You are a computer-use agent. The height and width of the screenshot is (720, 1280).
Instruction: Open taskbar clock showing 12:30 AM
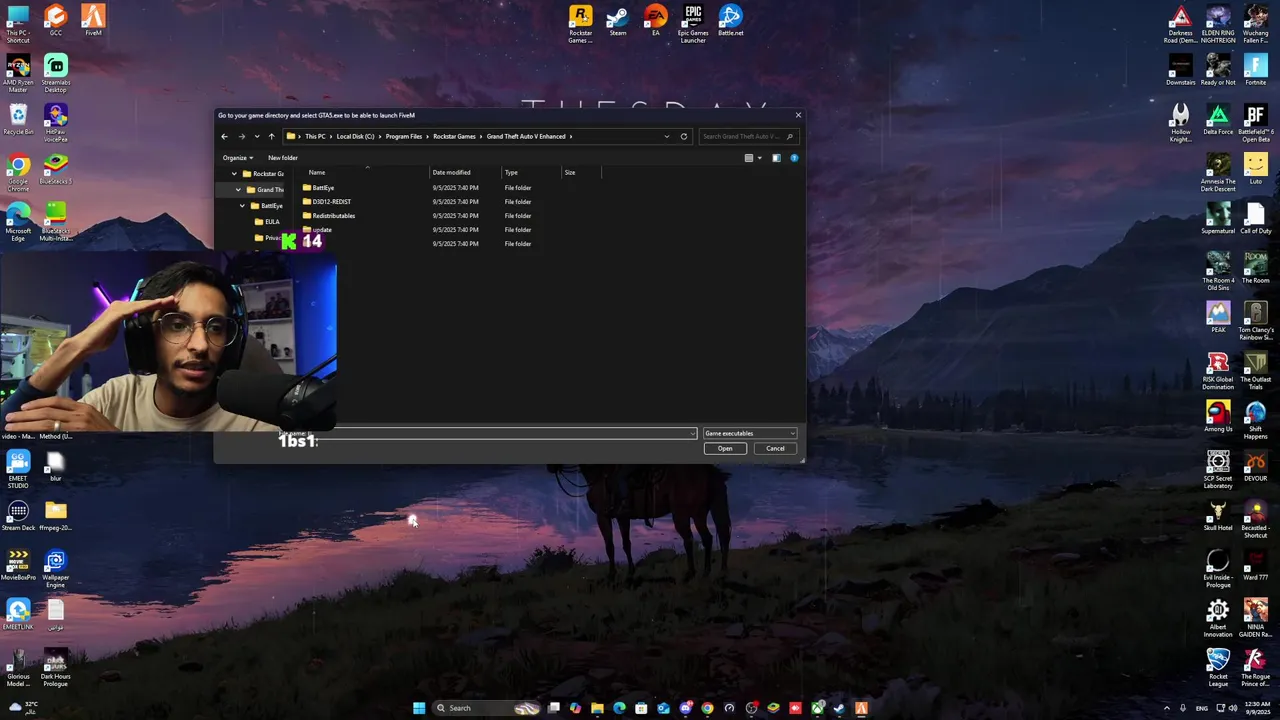(x=1258, y=708)
